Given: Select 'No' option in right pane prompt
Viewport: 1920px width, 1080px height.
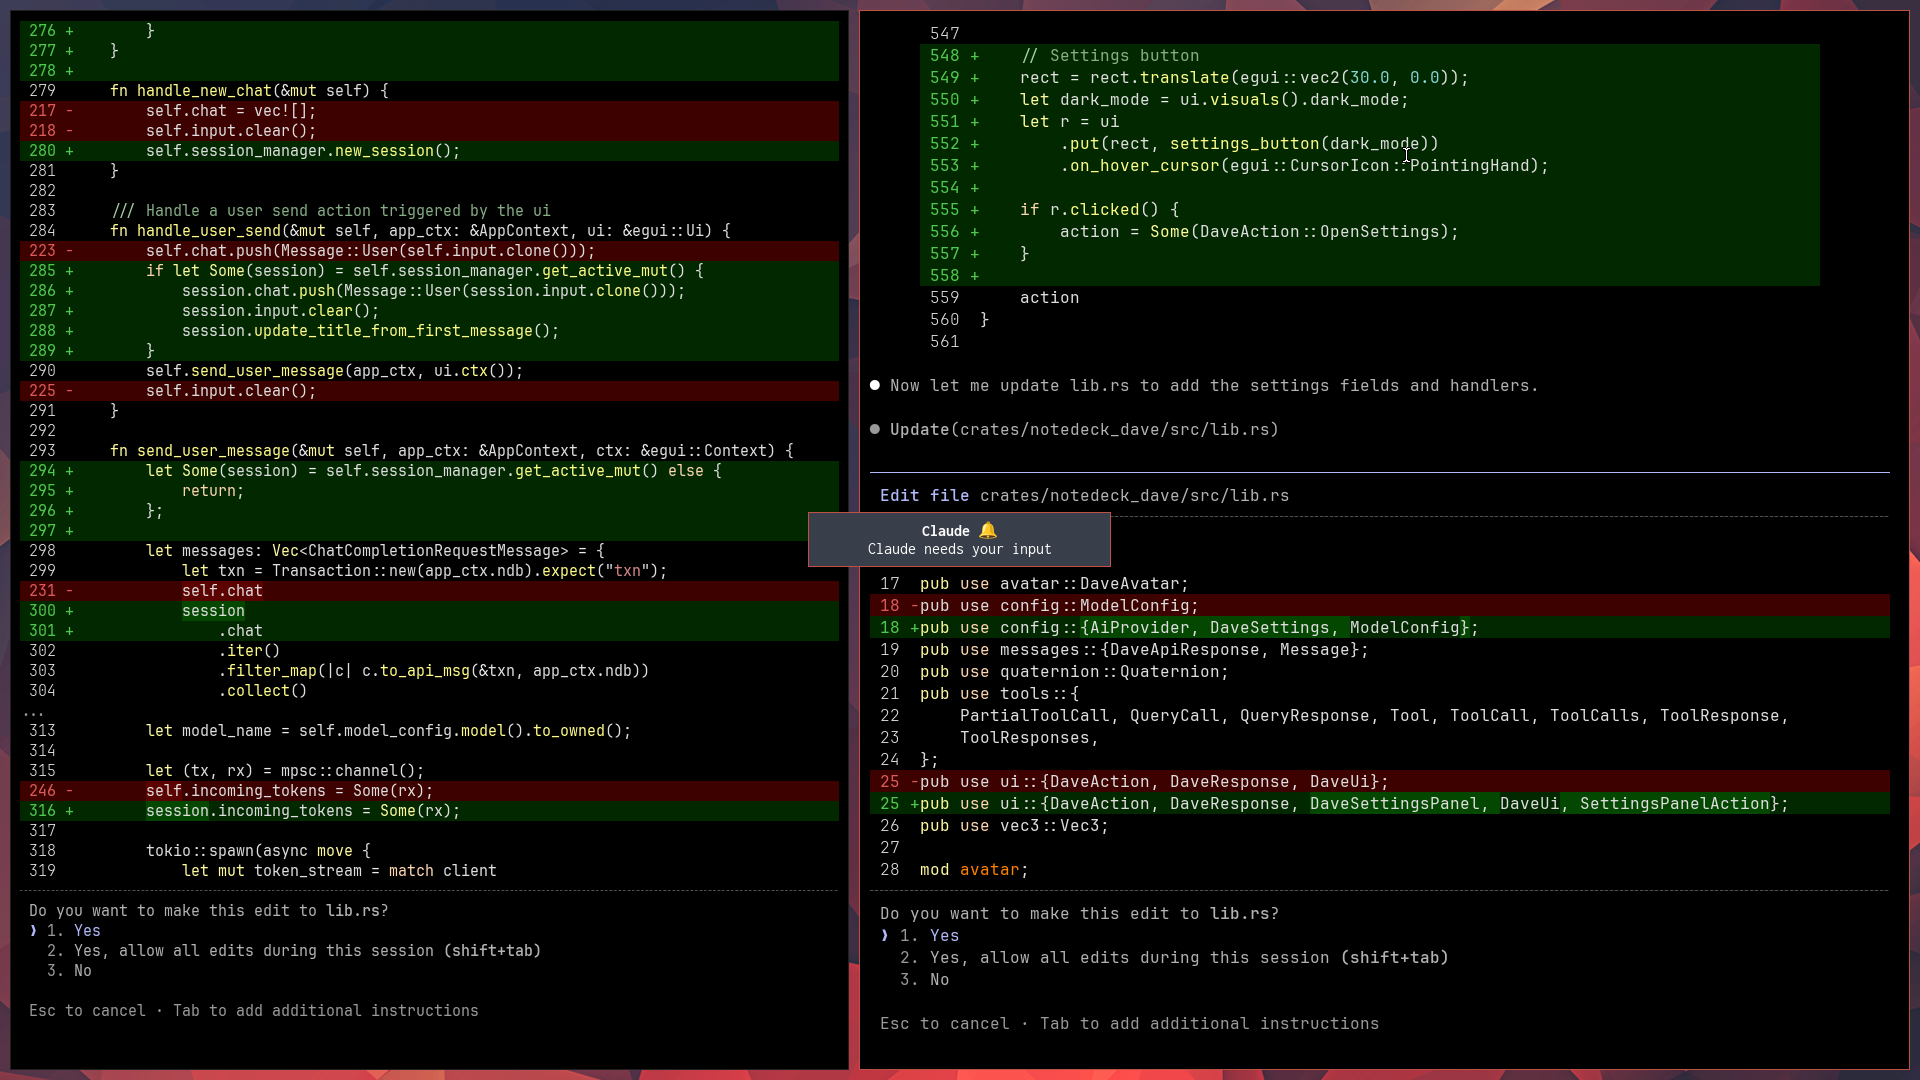Looking at the screenshot, I should [939, 979].
